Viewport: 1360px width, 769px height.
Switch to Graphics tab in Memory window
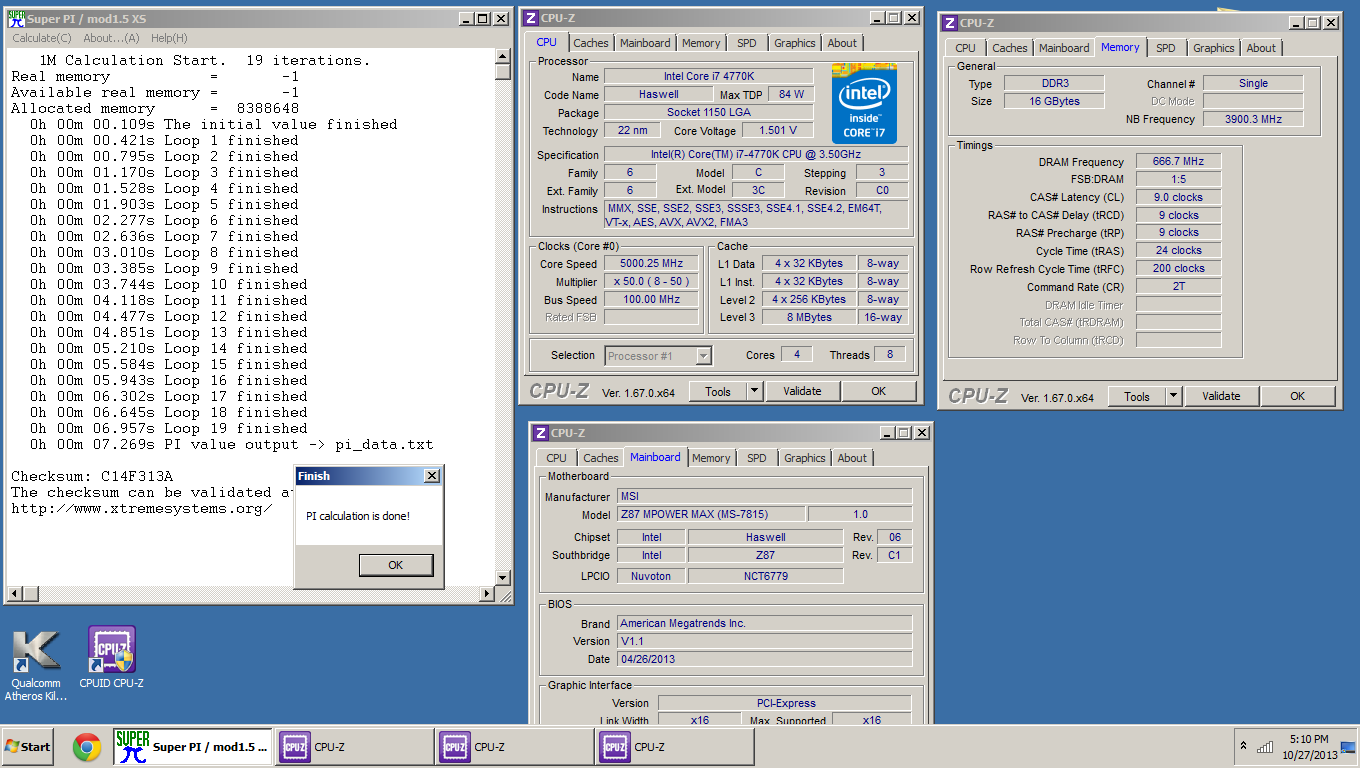pyautogui.click(x=1214, y=48)
